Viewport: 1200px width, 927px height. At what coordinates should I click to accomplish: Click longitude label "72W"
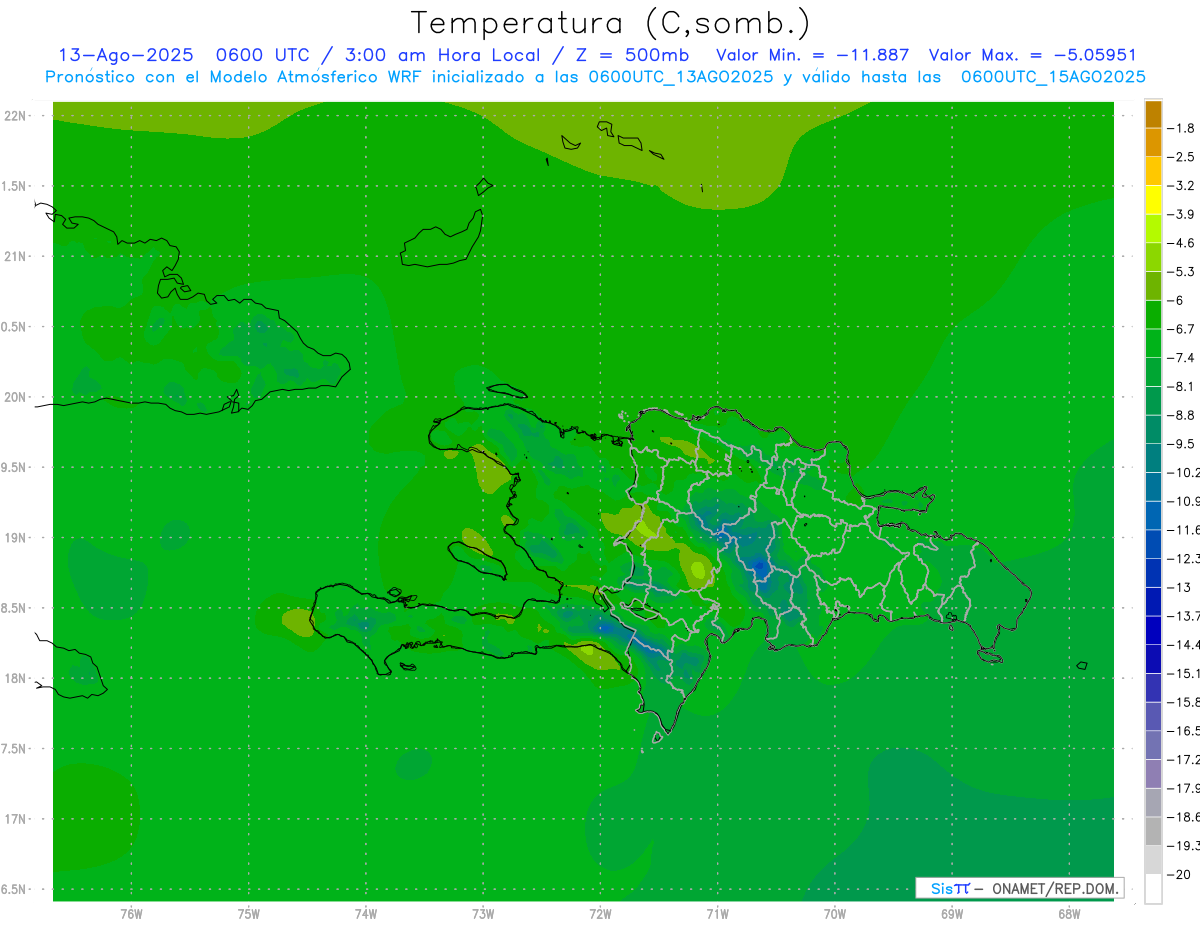[x=600, y=914]
